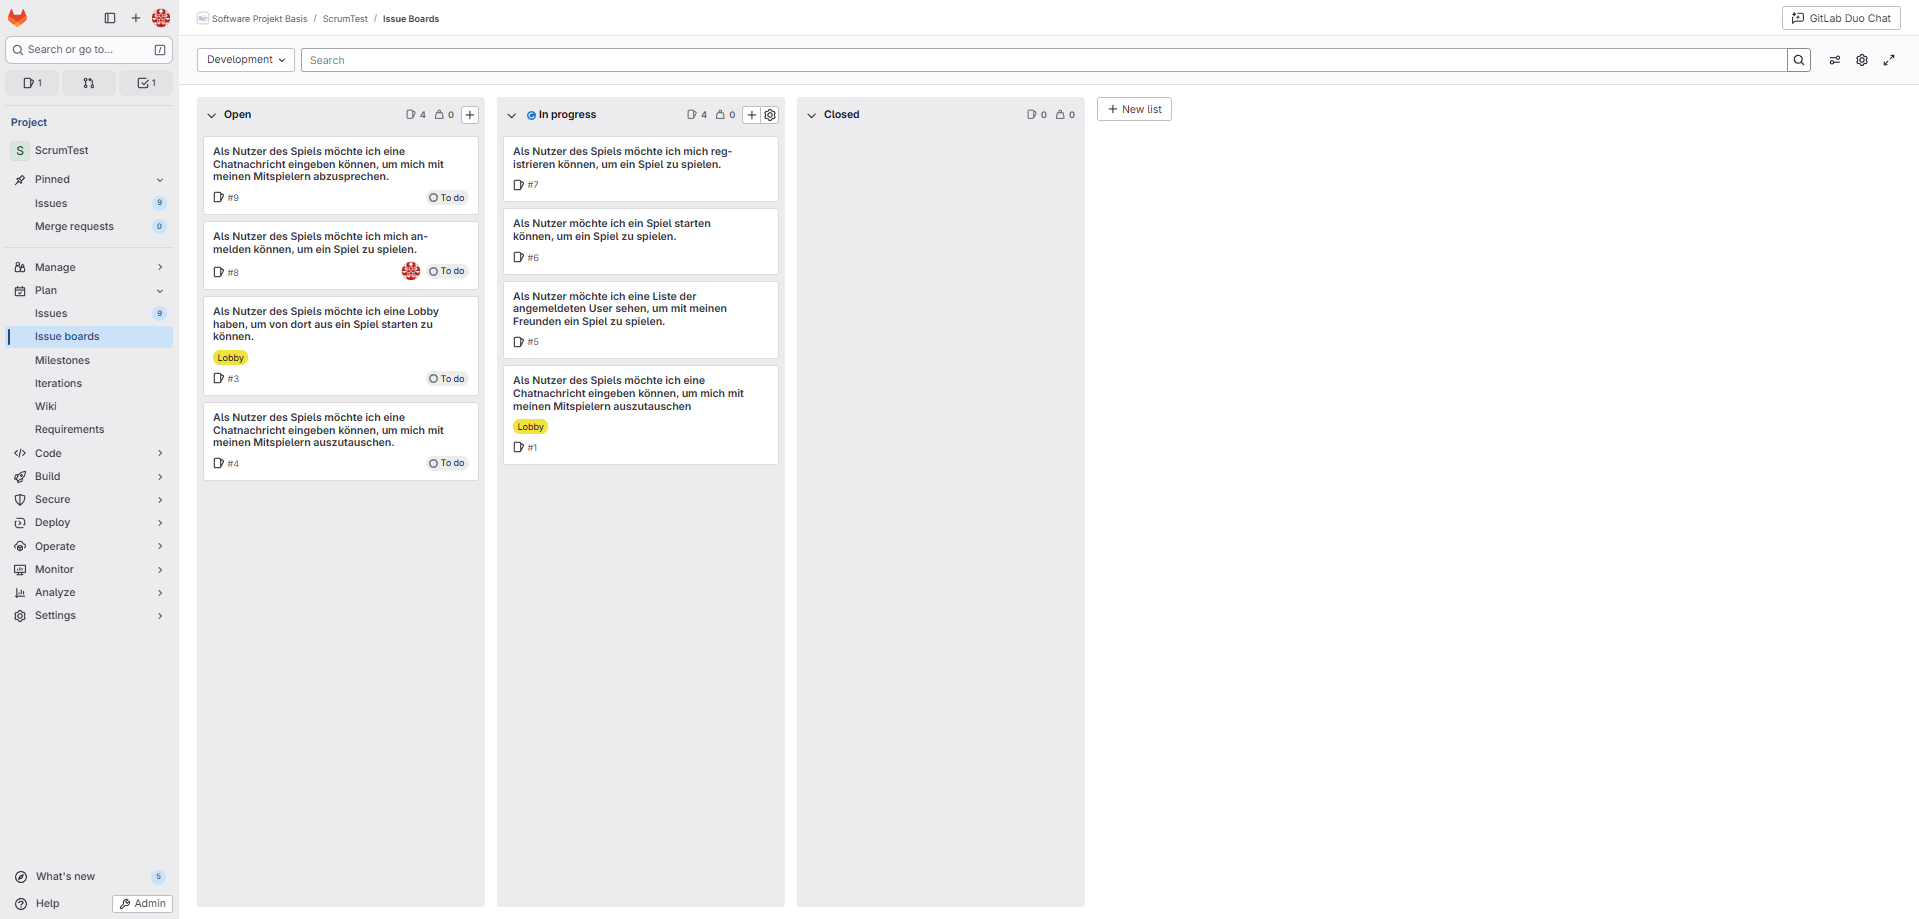Click yellow Lobby label on issue #3

[x=230, y=358]
